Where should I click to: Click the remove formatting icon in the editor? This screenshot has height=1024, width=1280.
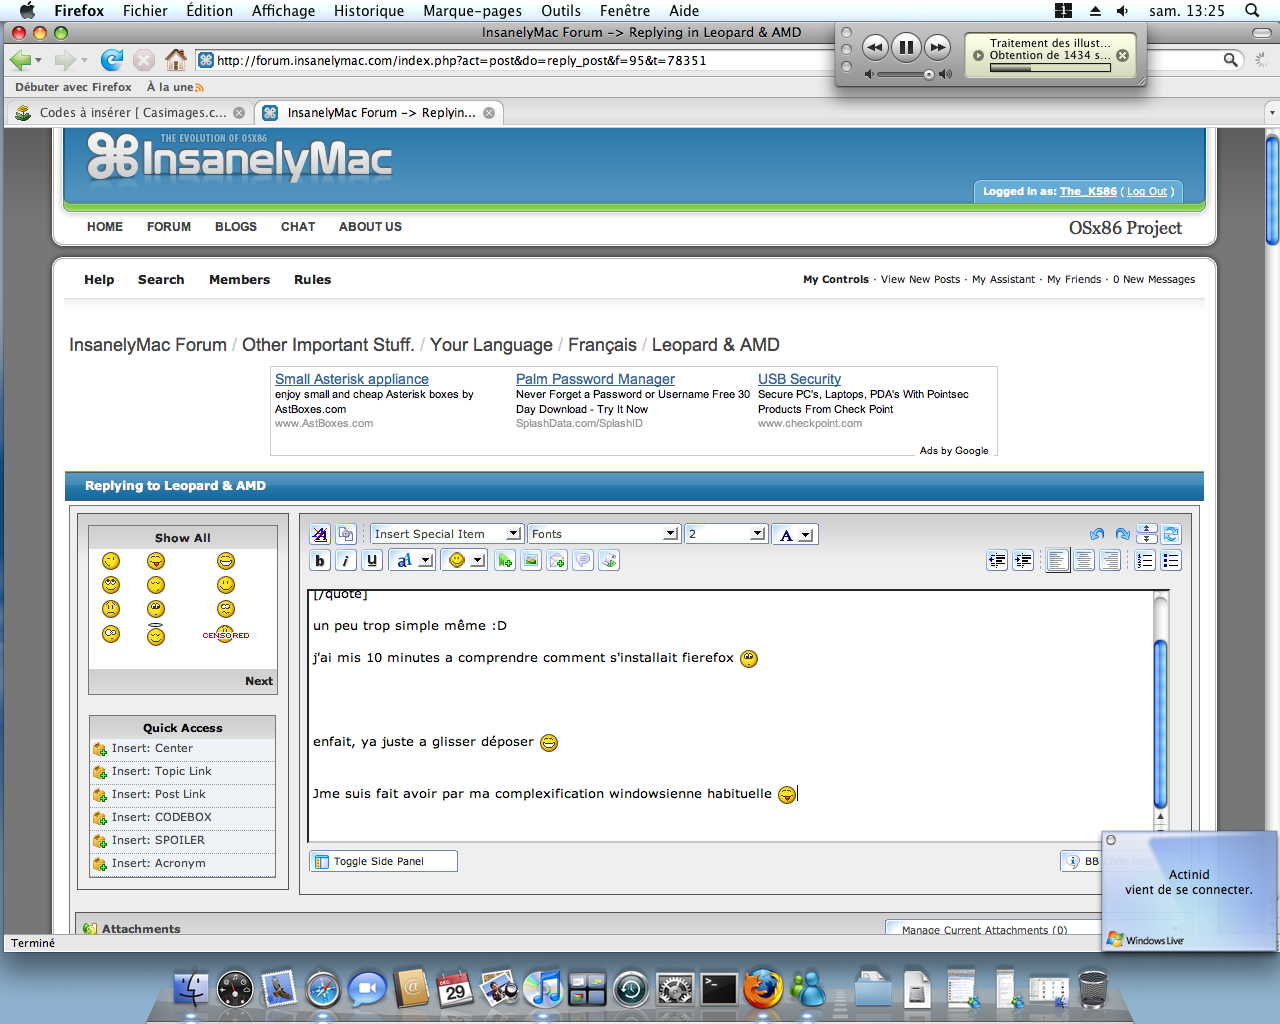click(320, 534)
